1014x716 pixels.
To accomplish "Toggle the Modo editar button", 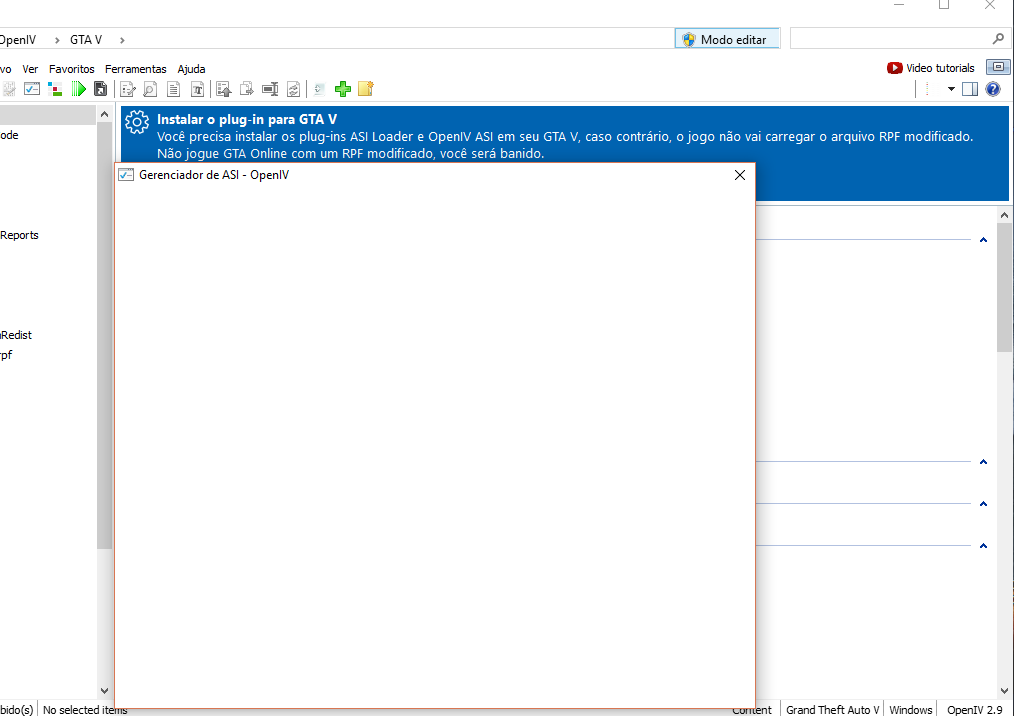I will (725, 39).
